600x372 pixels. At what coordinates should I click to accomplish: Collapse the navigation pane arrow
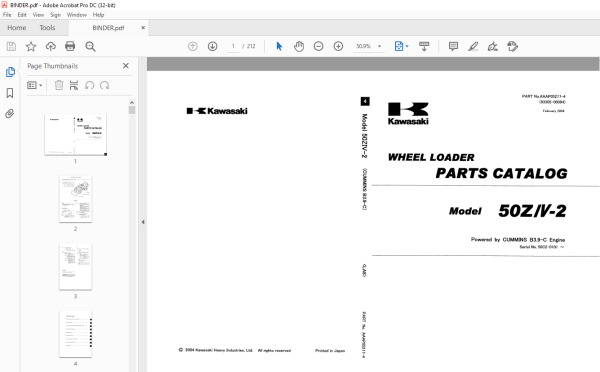(x=143, y=222)
